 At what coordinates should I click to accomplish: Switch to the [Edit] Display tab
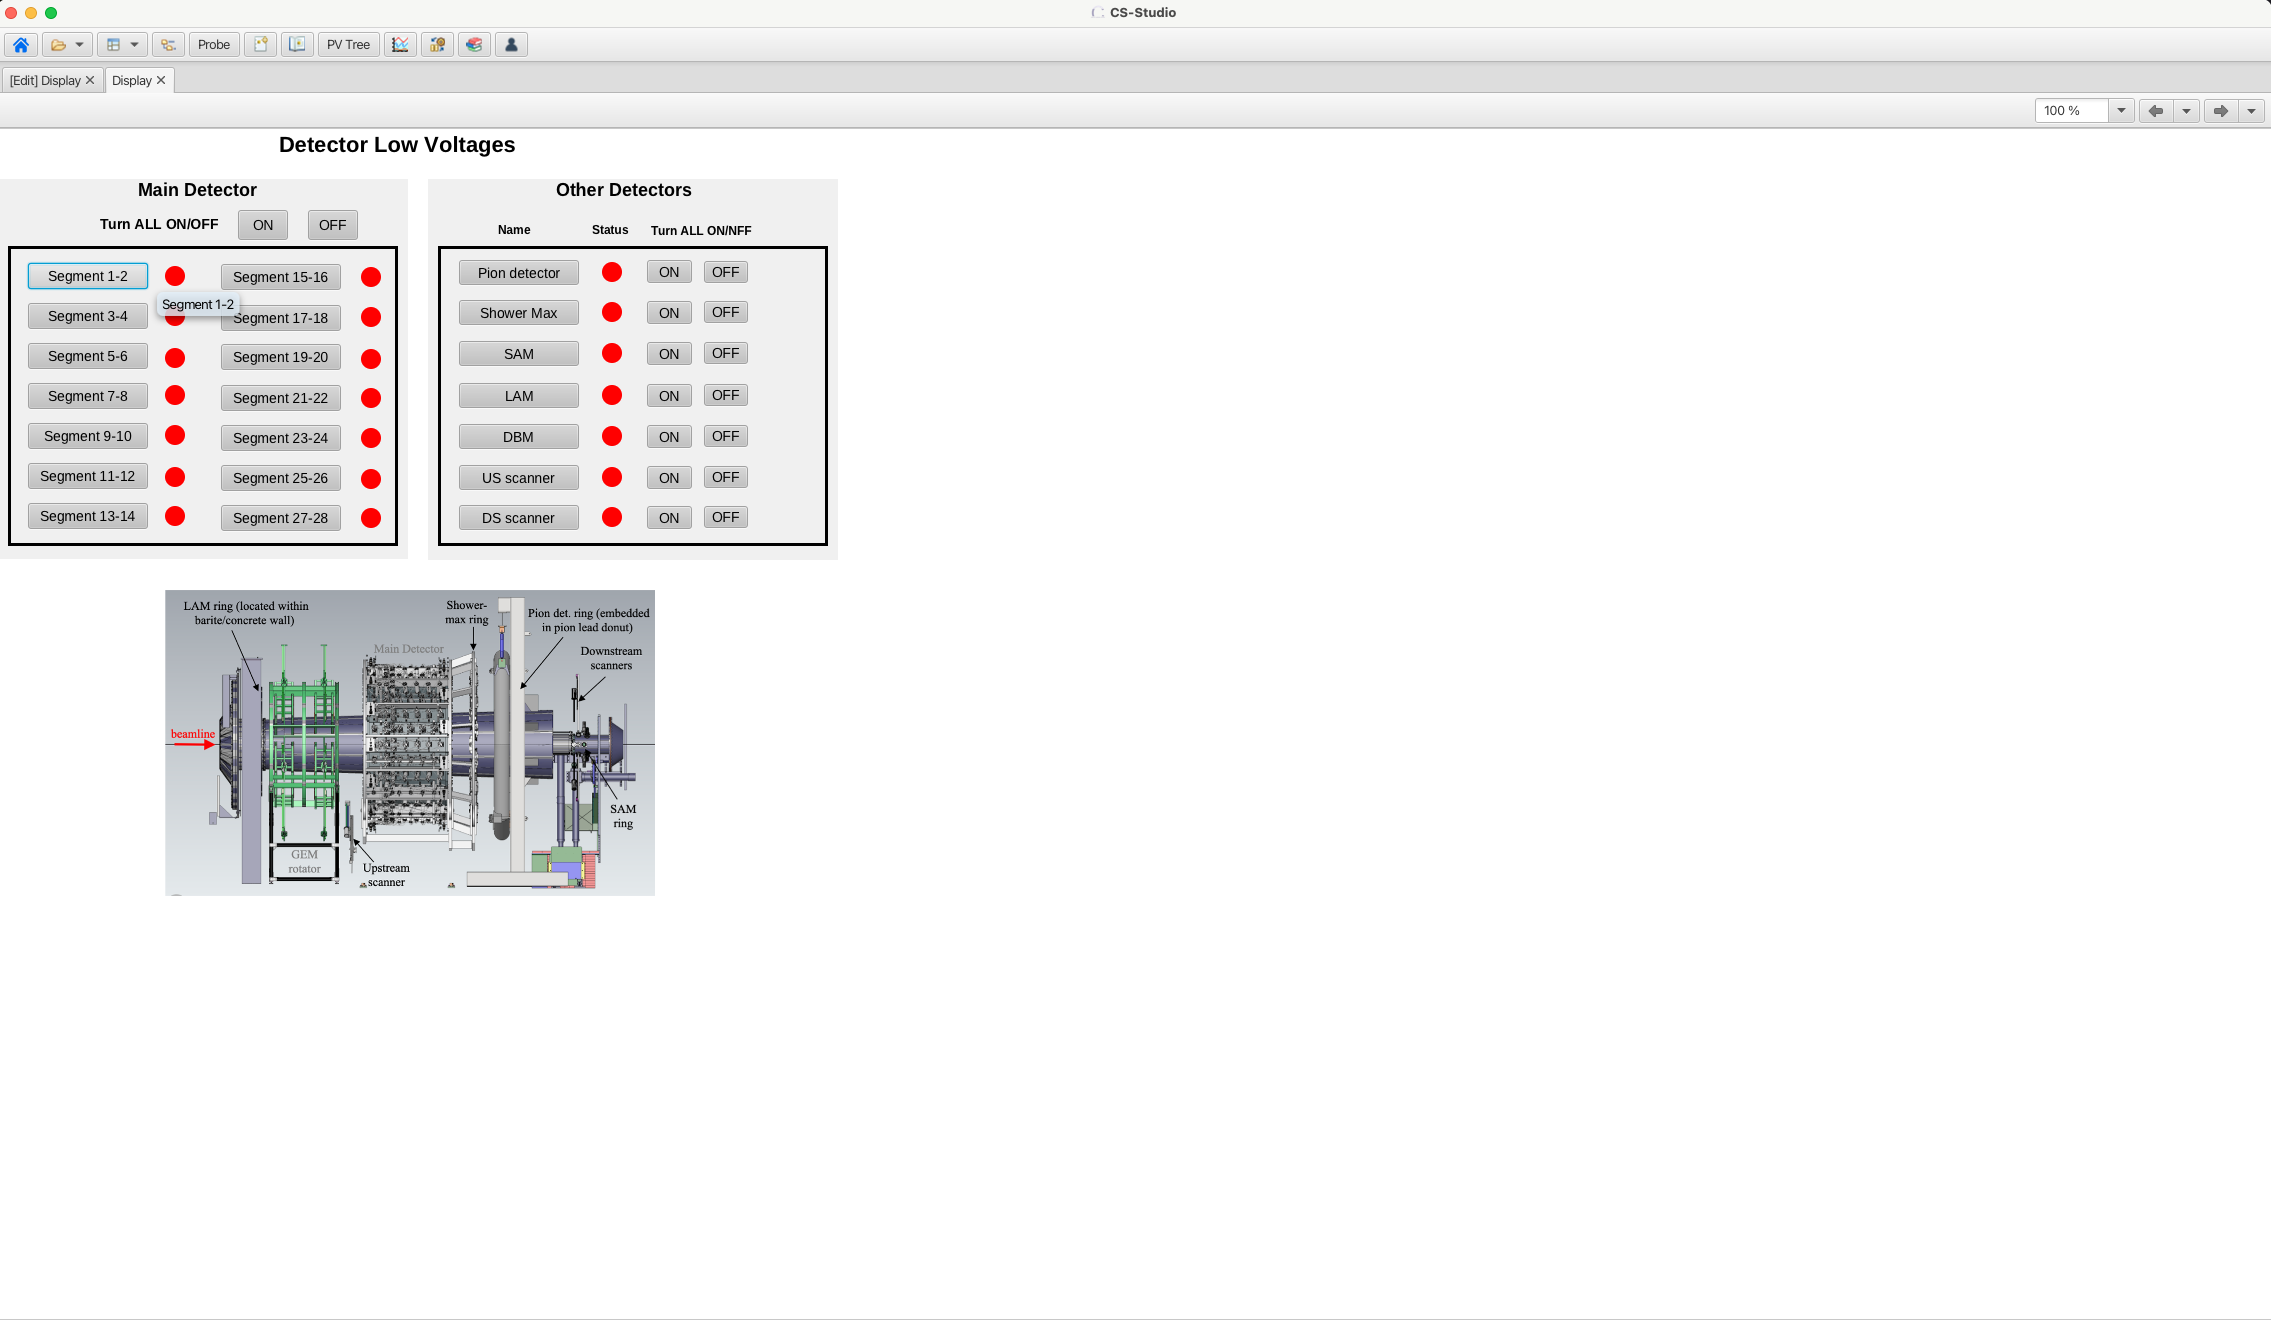tap(45, 81)
